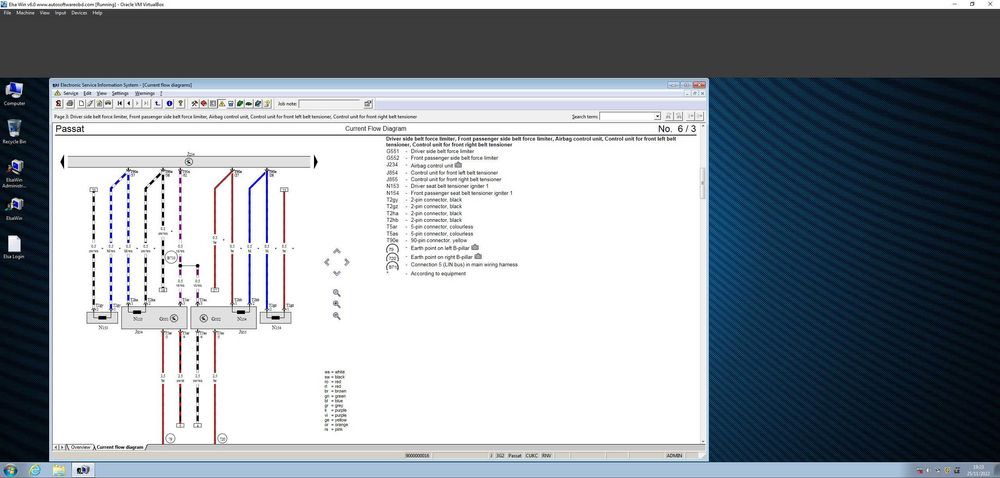Launch Internet Explorer from taskbar
This screenshot has width=1000, height=478.
[x=34, y=470]
